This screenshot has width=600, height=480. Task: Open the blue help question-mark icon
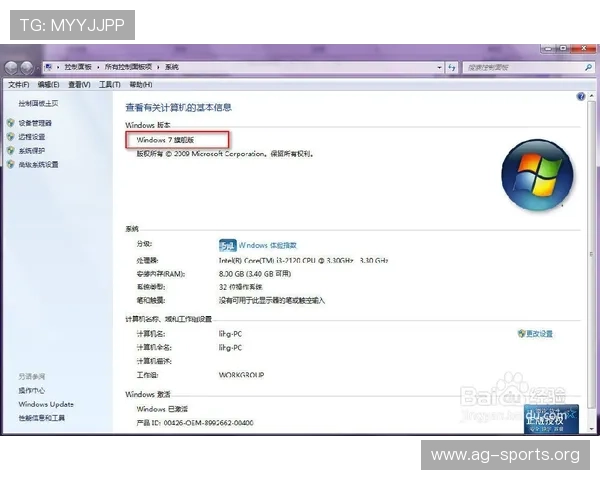click(581, 96)
